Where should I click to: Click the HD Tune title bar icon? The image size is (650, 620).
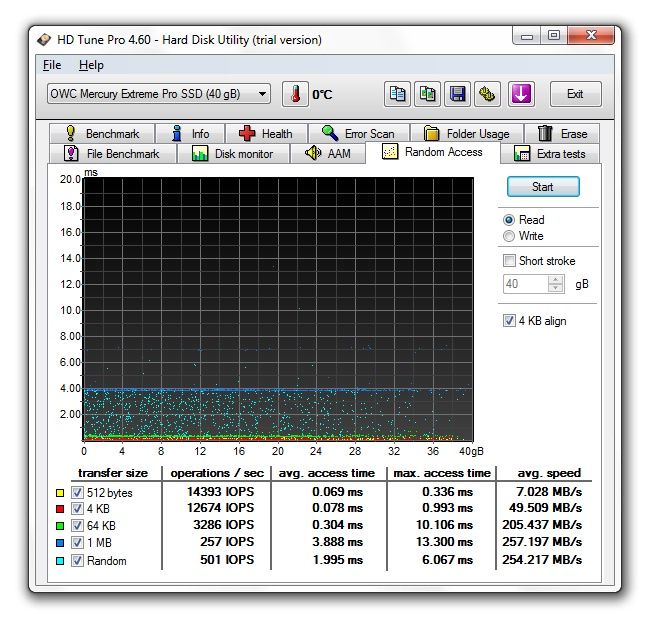(x=44, y=40)
